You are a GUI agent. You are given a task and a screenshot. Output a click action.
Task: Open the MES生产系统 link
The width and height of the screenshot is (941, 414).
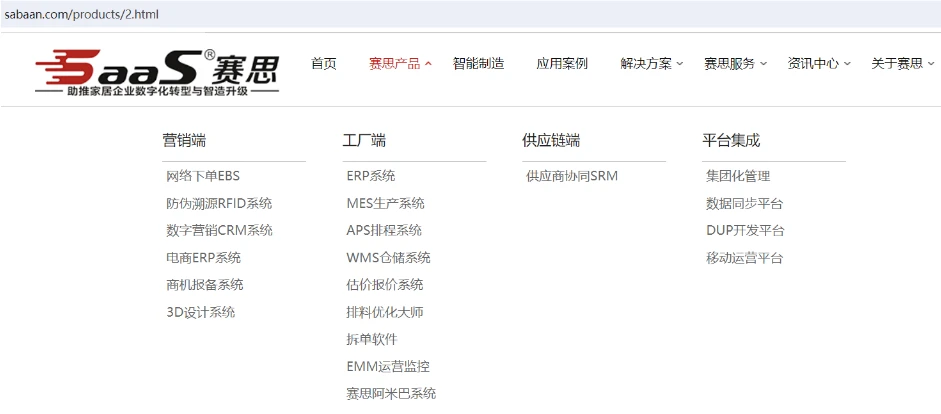pyautogui.click(x=385, y=203)
